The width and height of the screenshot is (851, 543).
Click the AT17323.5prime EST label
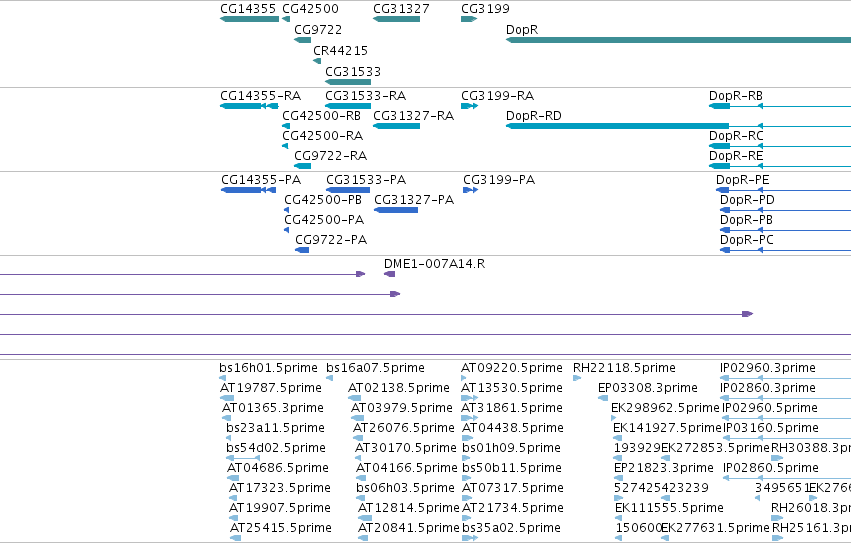click(x=280, y=489)
